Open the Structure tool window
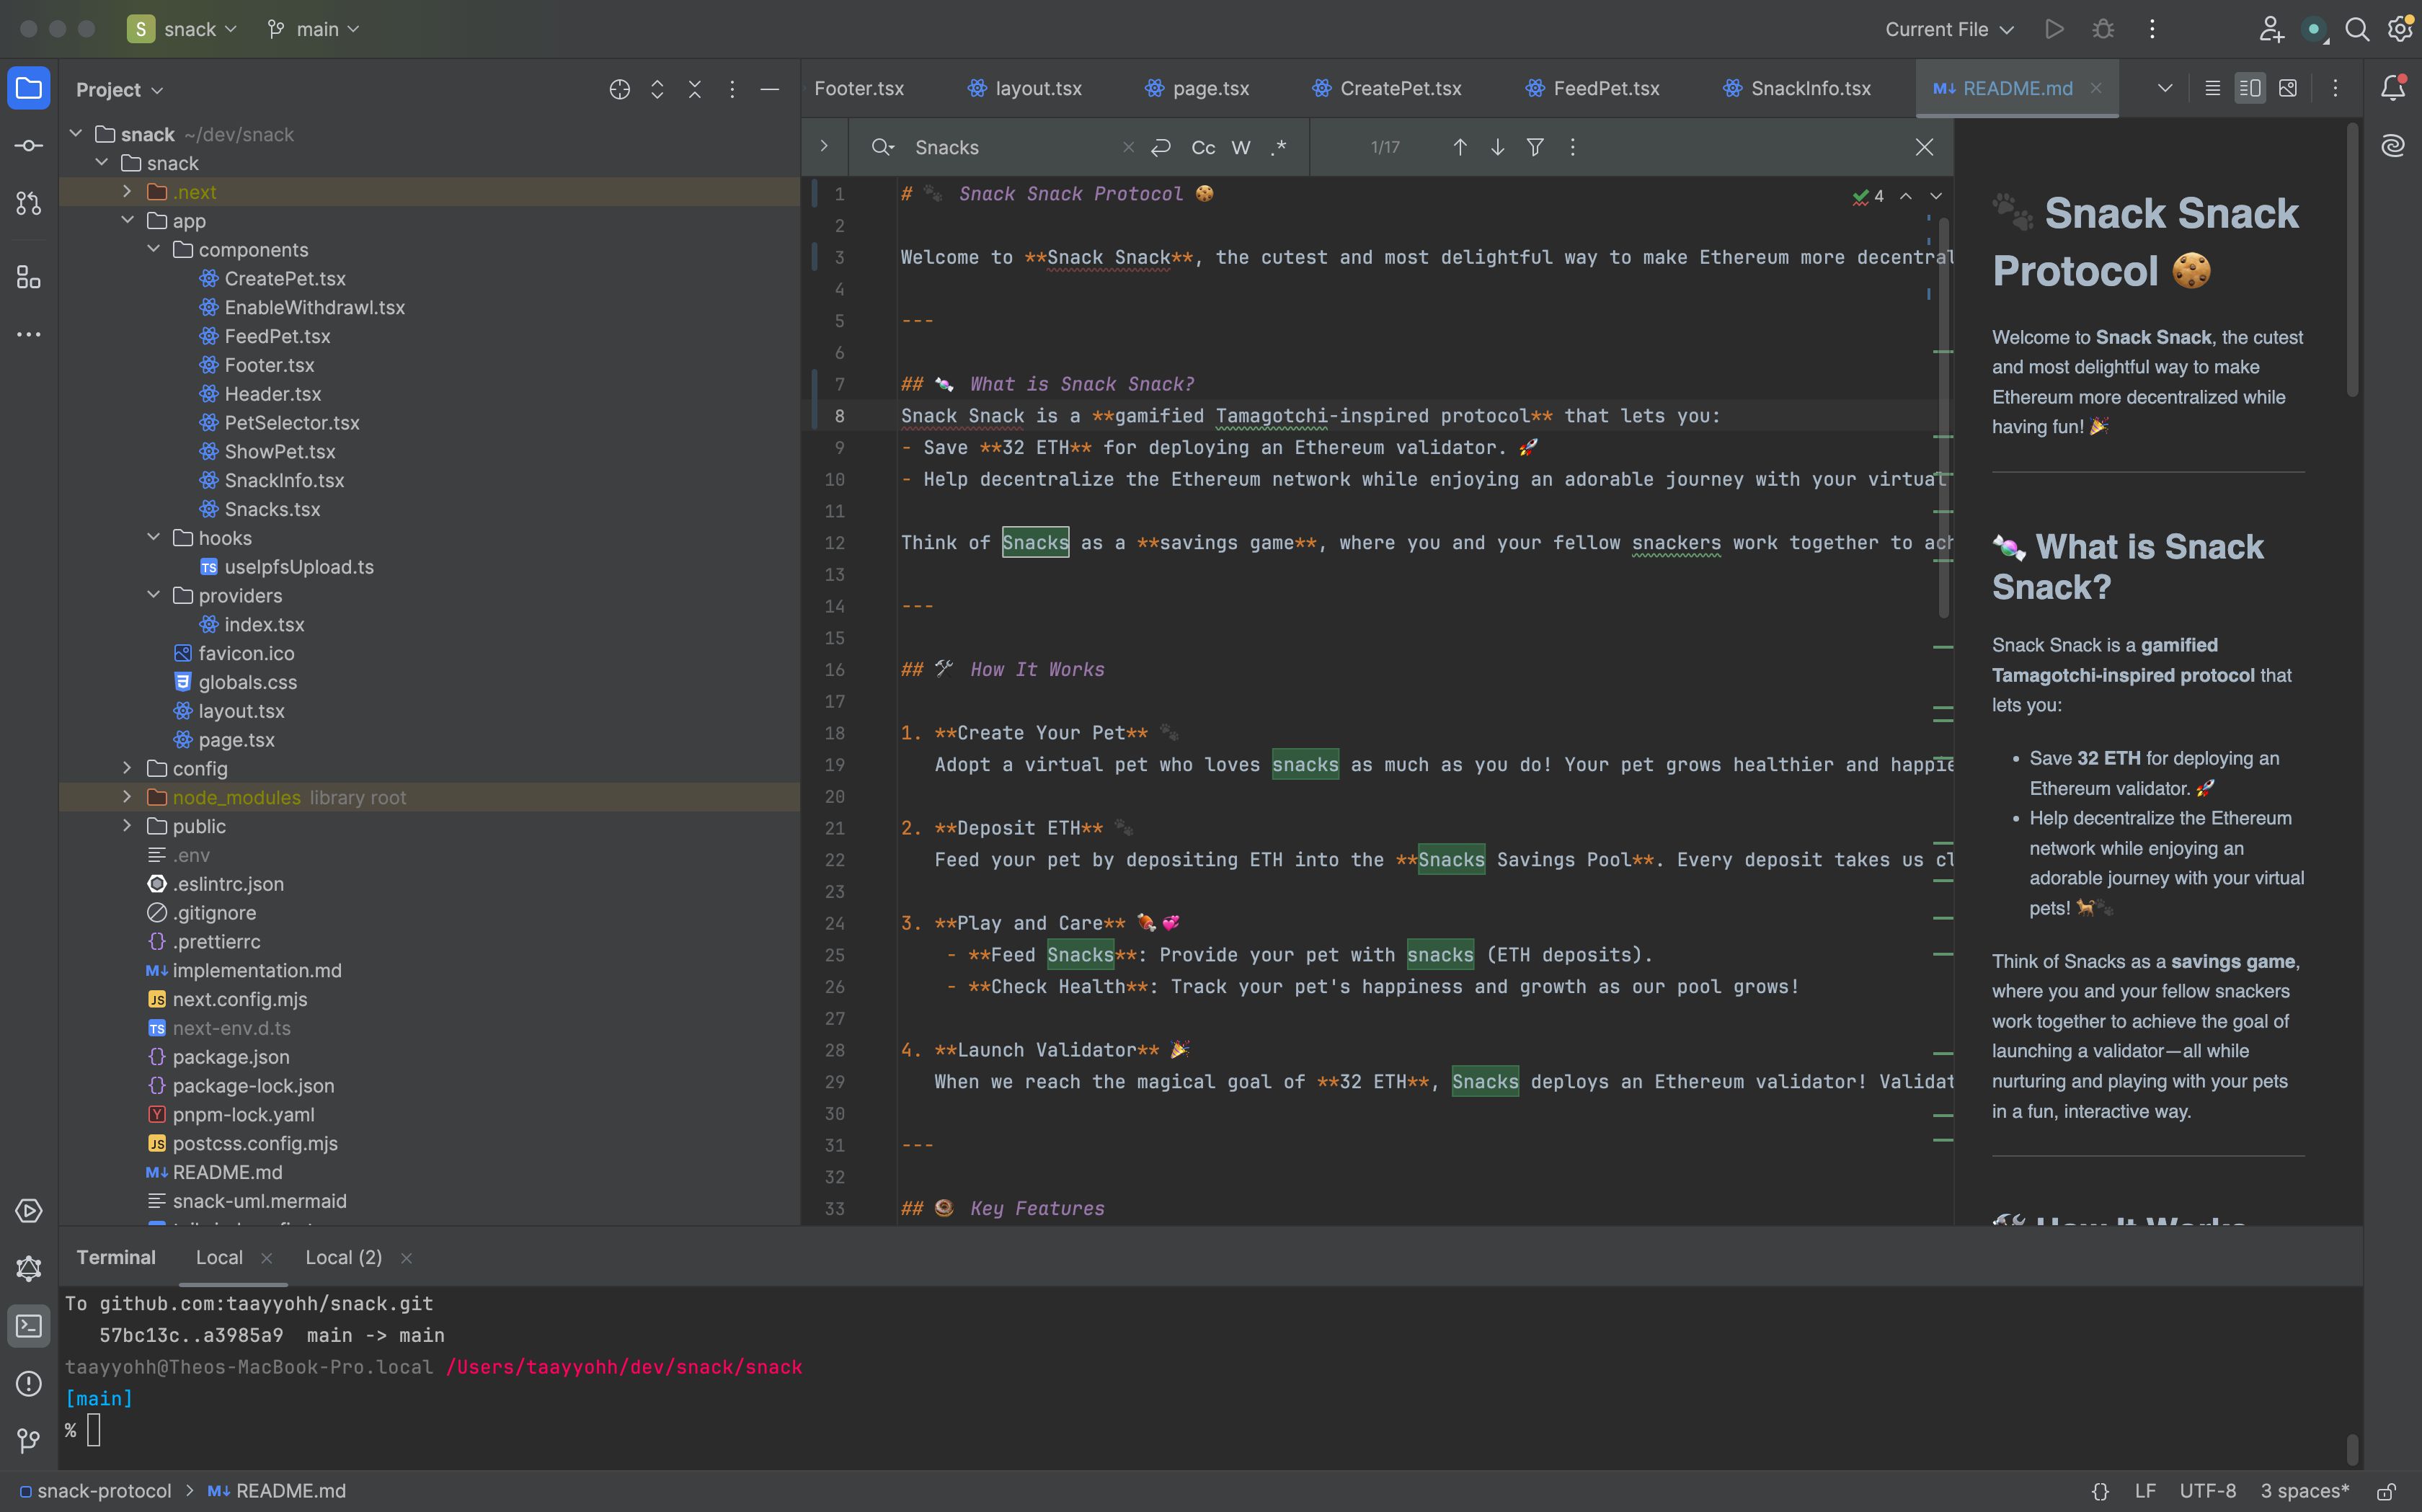Image resolution: width=2422 pixels, height=1512 pixels. tap(28, 277)
